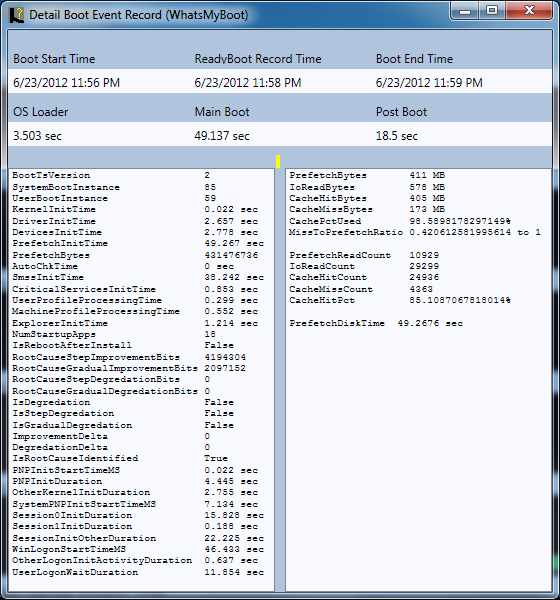Click the 6/23/2012 11:59 PM value

click(429, 83)
